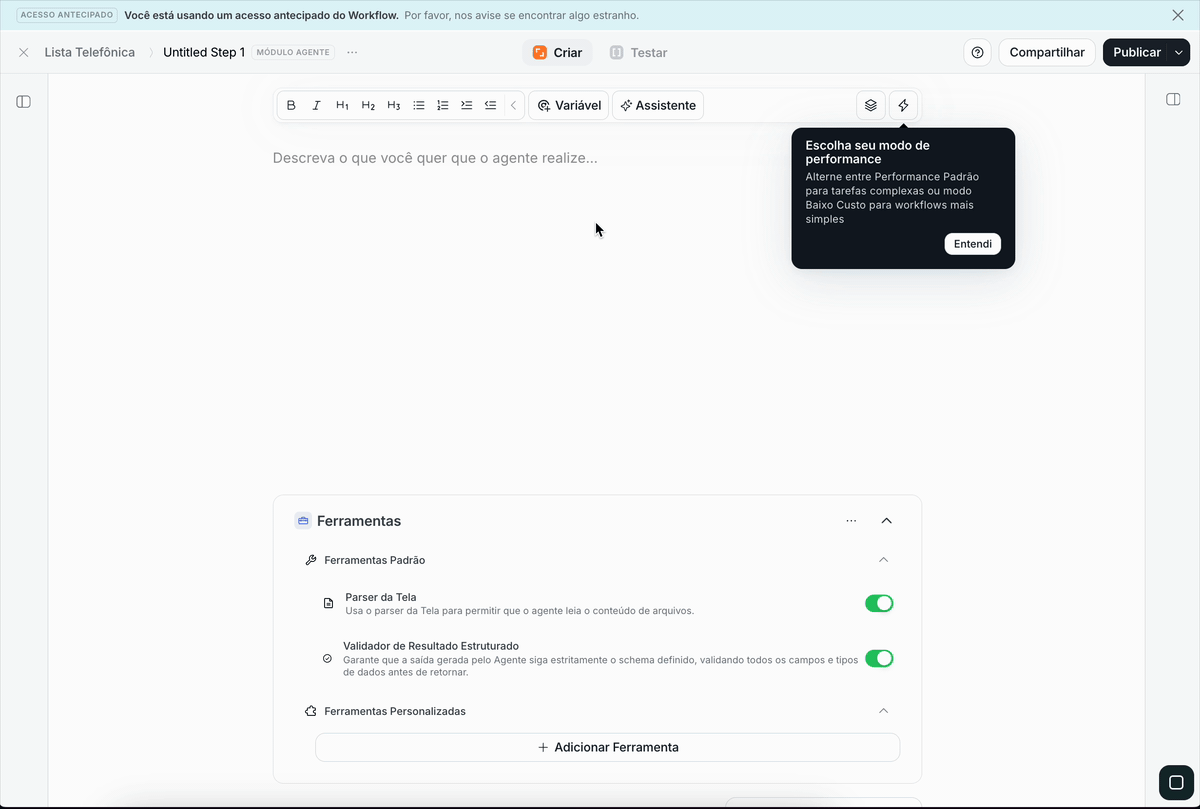Screen dimensions: 1200x809
Task: Apply Heading 1 style
Action: click(342, 105)
